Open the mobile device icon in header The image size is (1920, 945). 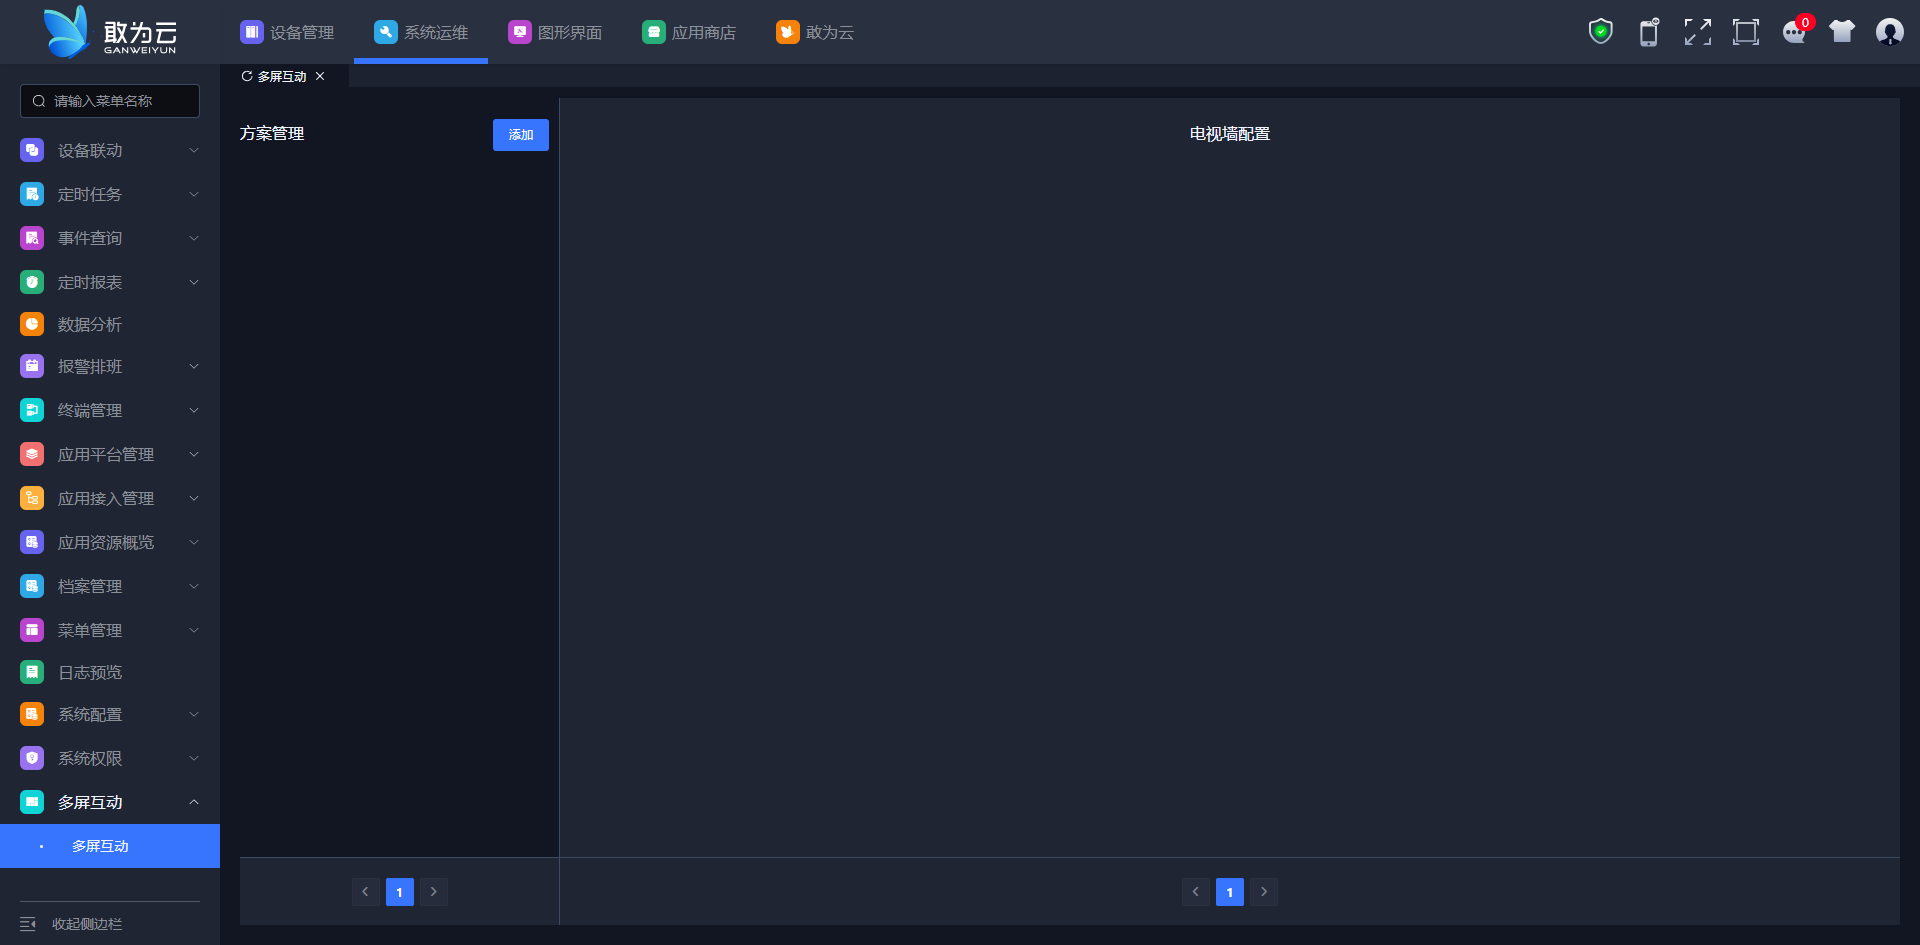point(1649,32)
